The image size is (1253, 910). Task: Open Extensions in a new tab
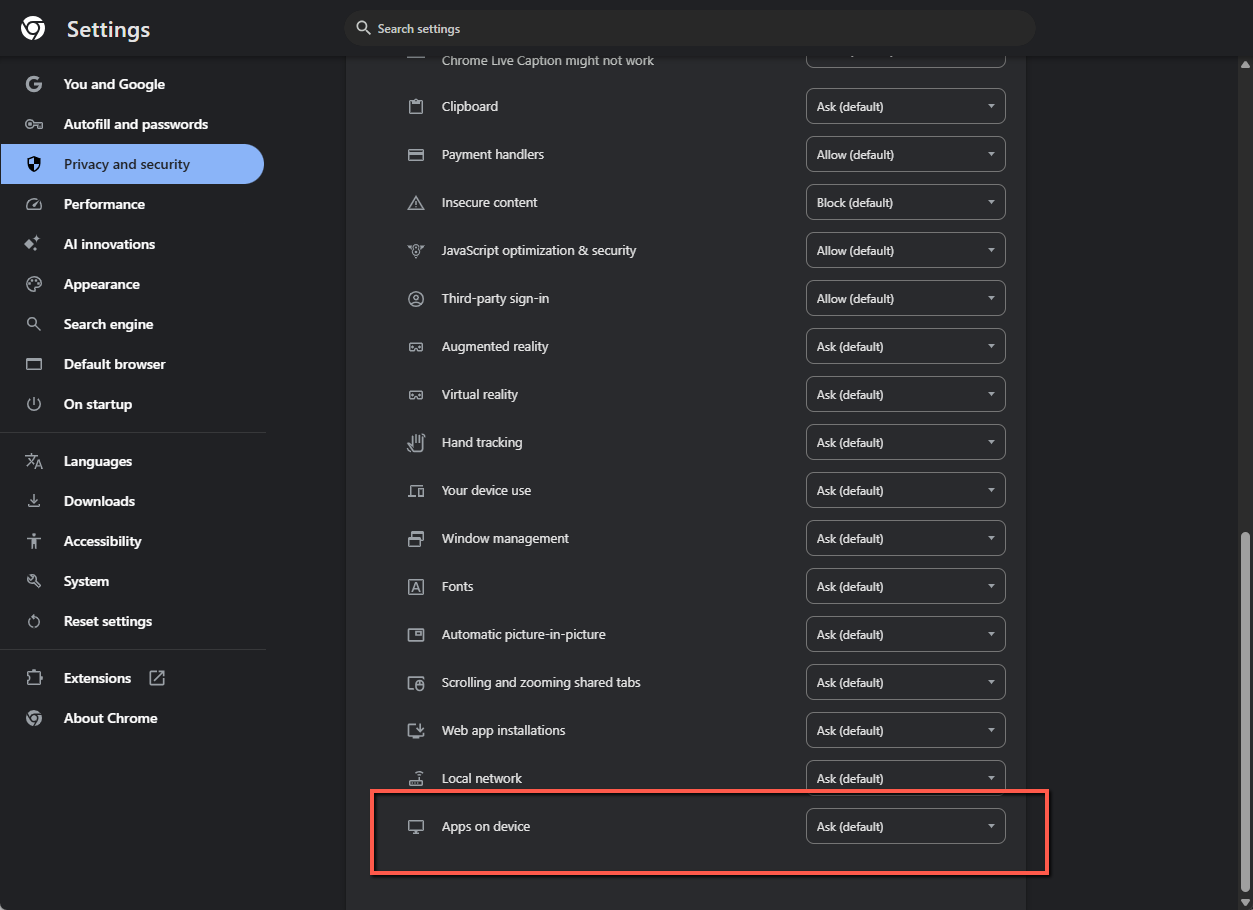coord(132,678)
